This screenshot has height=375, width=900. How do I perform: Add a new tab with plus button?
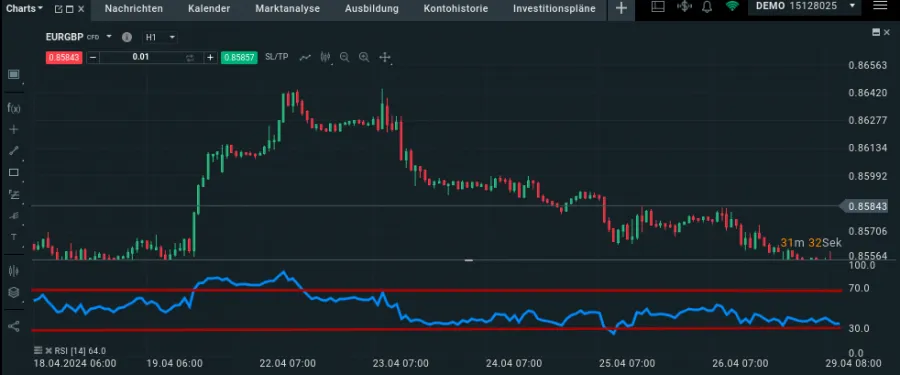click(x=621, y=9)
